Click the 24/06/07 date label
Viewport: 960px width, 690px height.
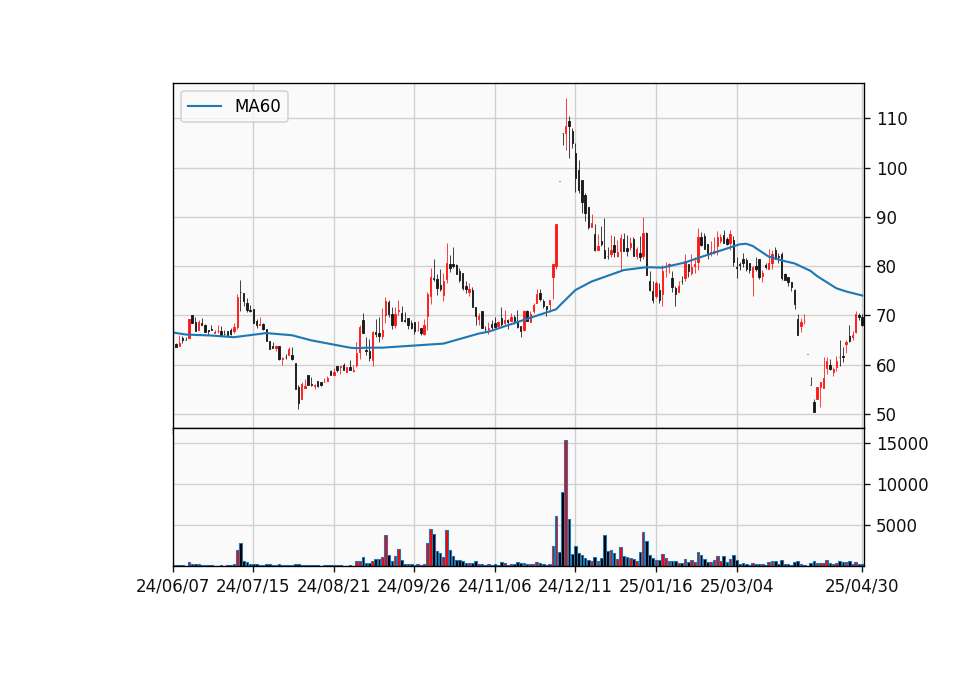173,586
